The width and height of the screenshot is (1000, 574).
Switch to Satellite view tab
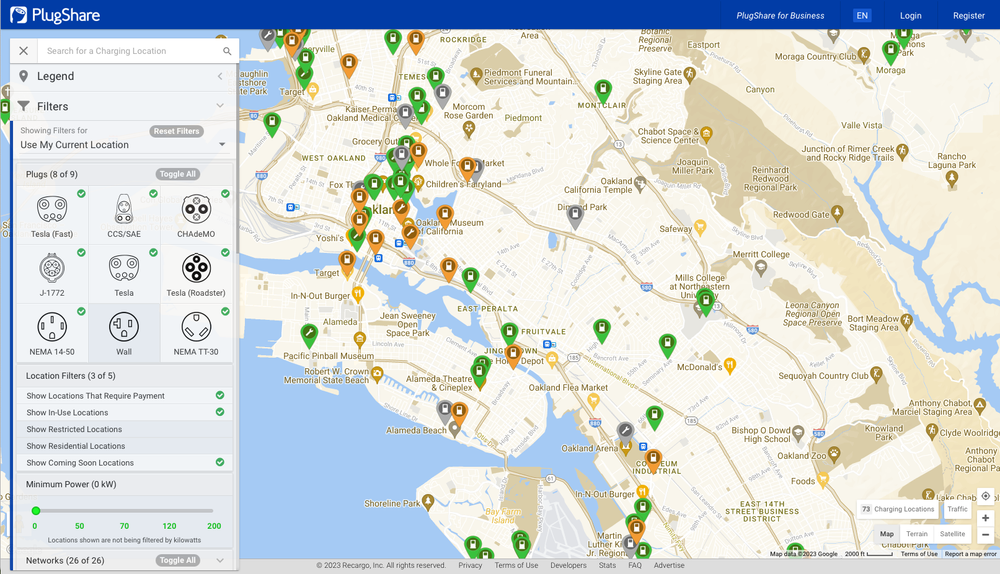952,534
